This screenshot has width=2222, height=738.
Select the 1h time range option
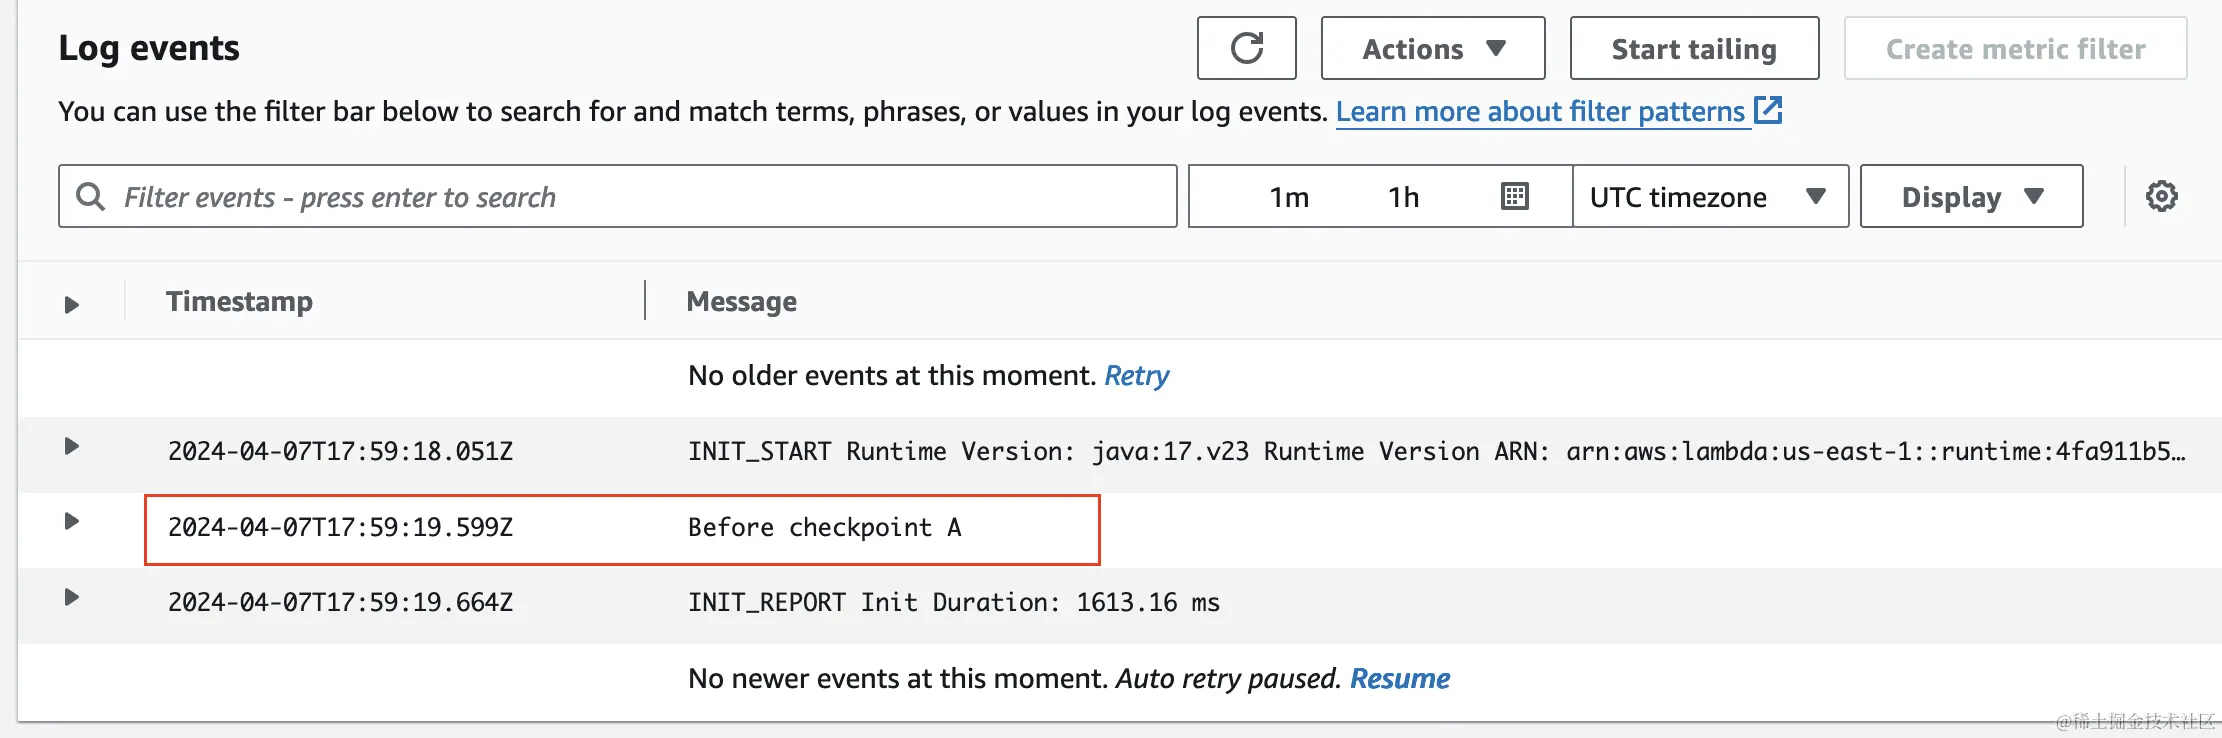[1403, 197]
